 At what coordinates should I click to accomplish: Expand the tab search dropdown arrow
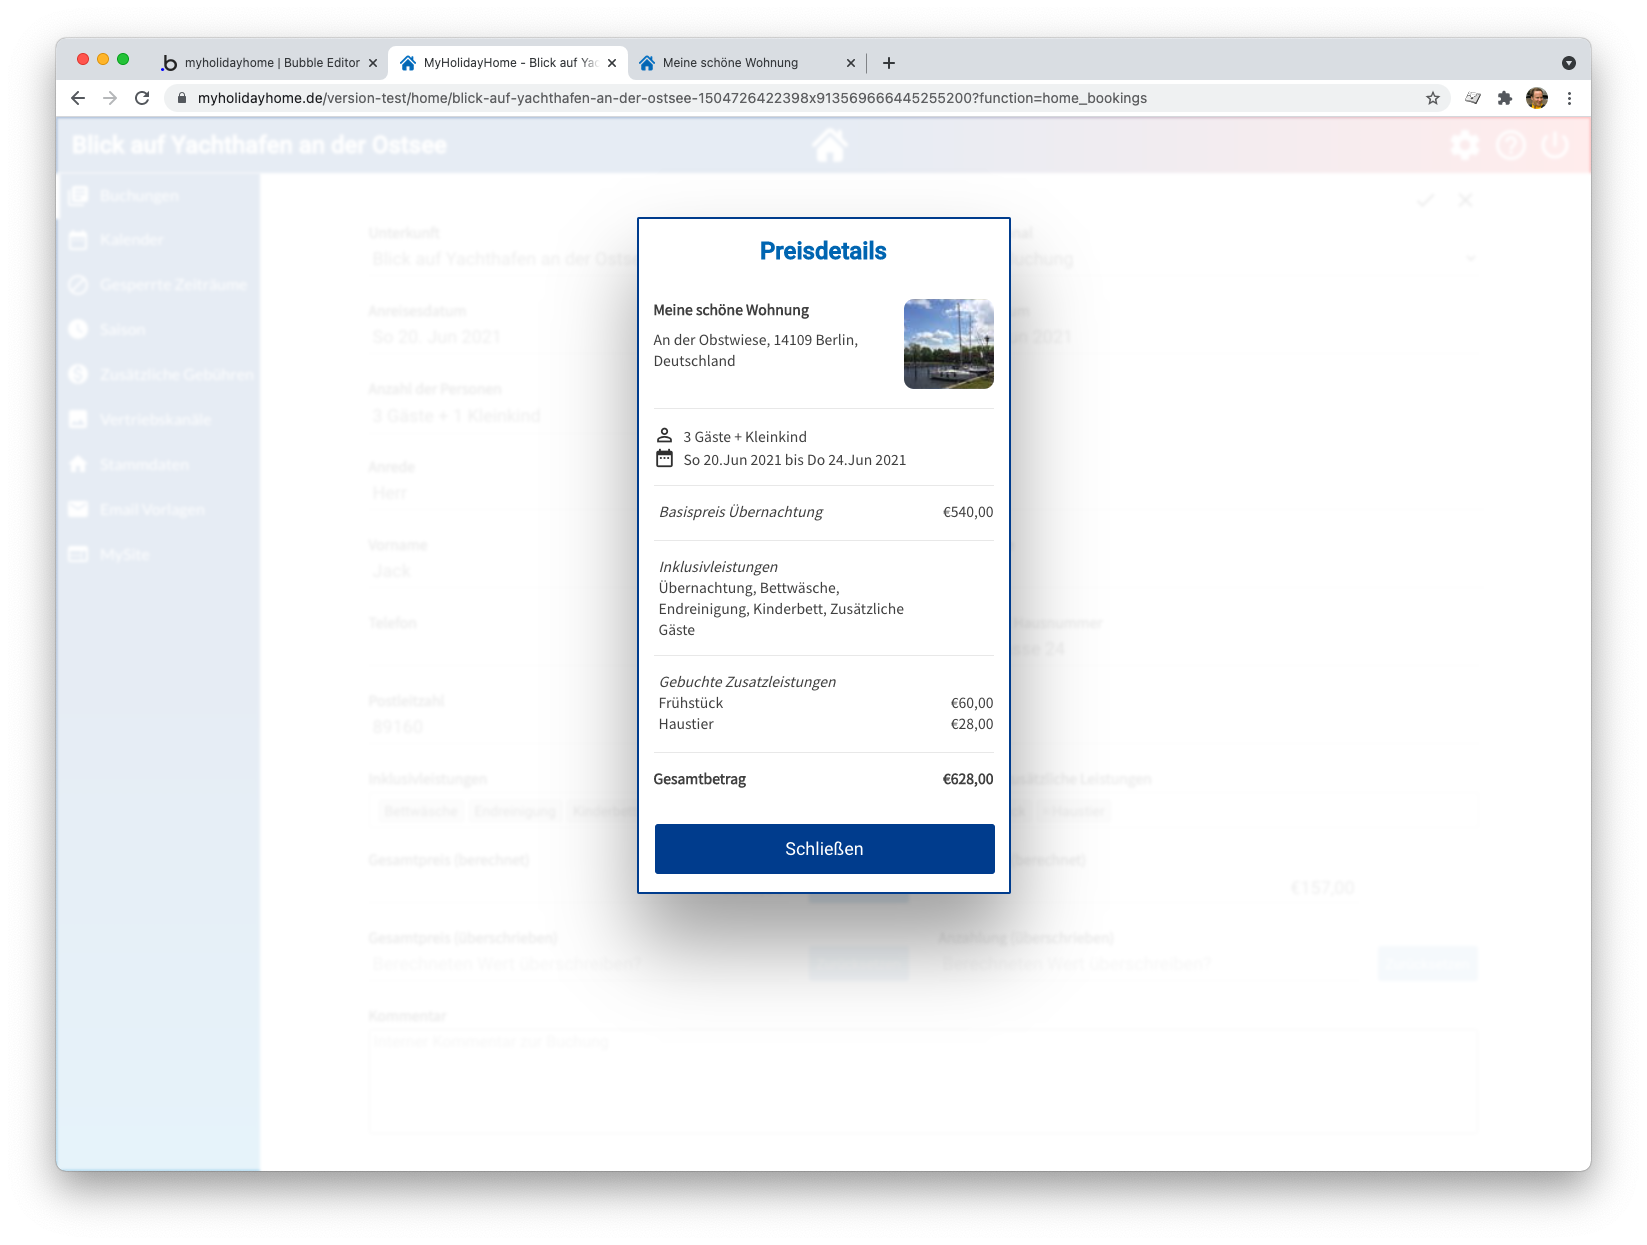pos(1568,63)
